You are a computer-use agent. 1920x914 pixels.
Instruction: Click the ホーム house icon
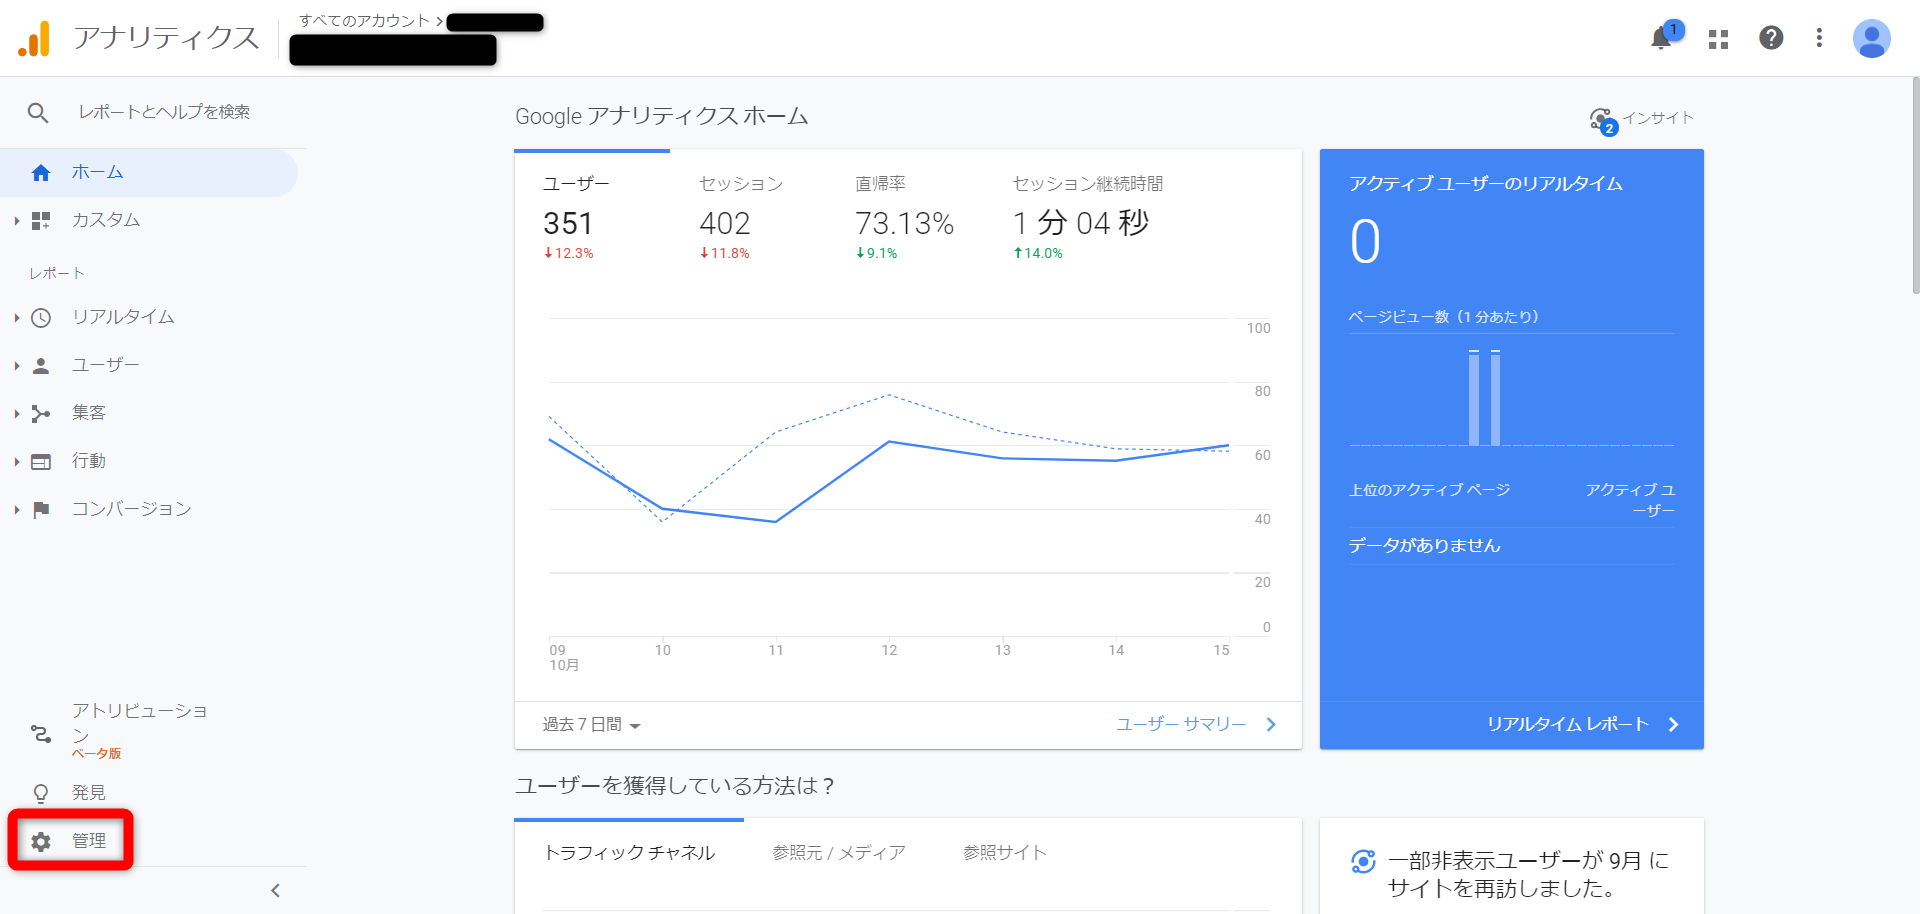coord(41,173)
